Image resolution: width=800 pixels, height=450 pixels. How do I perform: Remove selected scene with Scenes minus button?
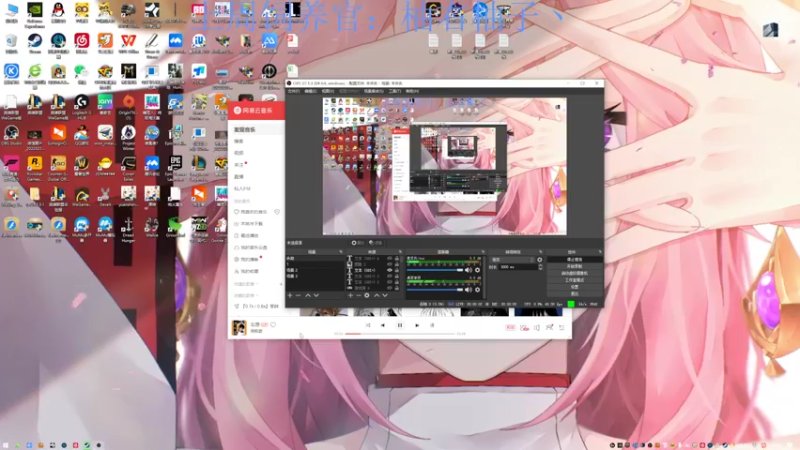click(x=298, y=295)
